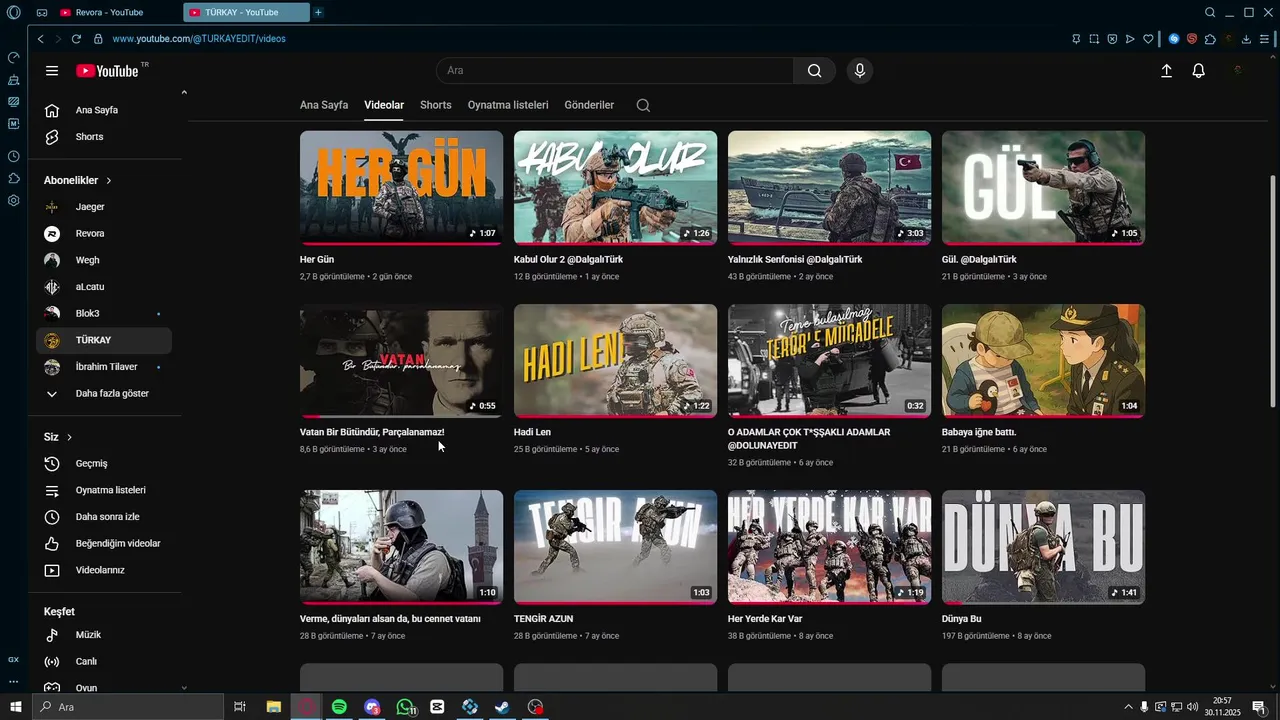1280x720 pixels.
Task: Click the Shazam extension icon
Action: tap(1174, 39)
